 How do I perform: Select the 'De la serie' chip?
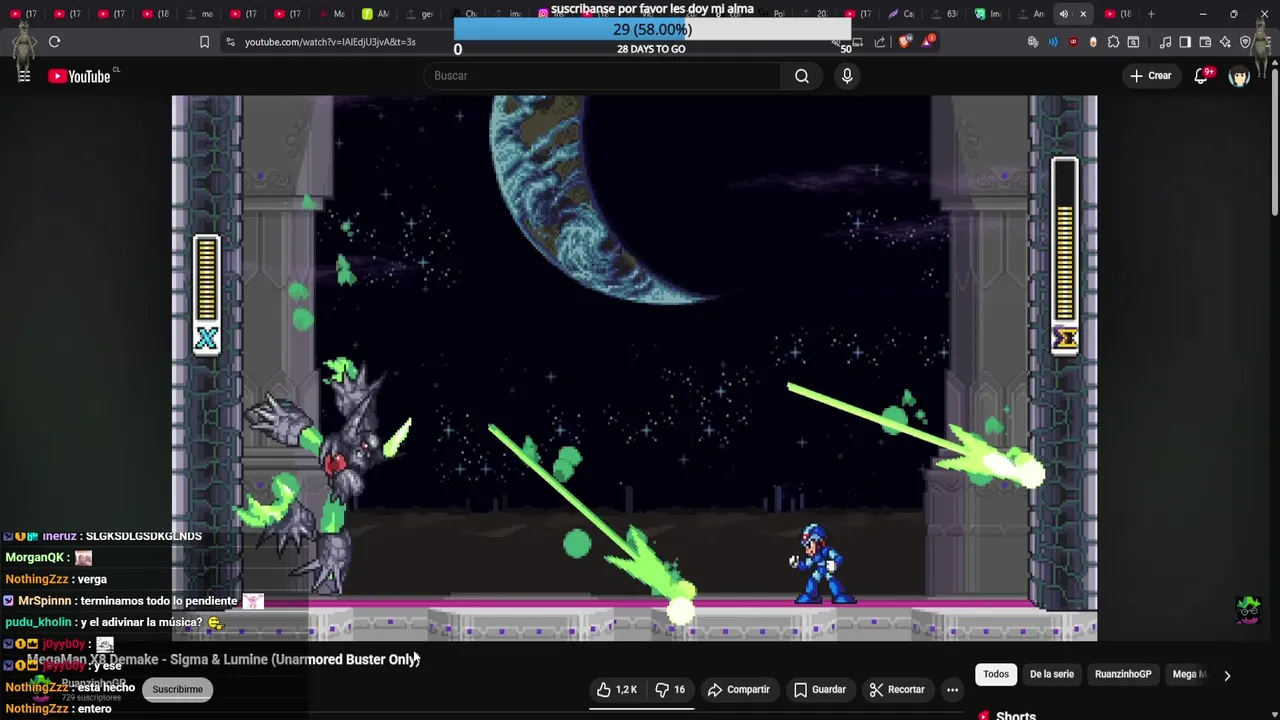tap(1052, 674)
